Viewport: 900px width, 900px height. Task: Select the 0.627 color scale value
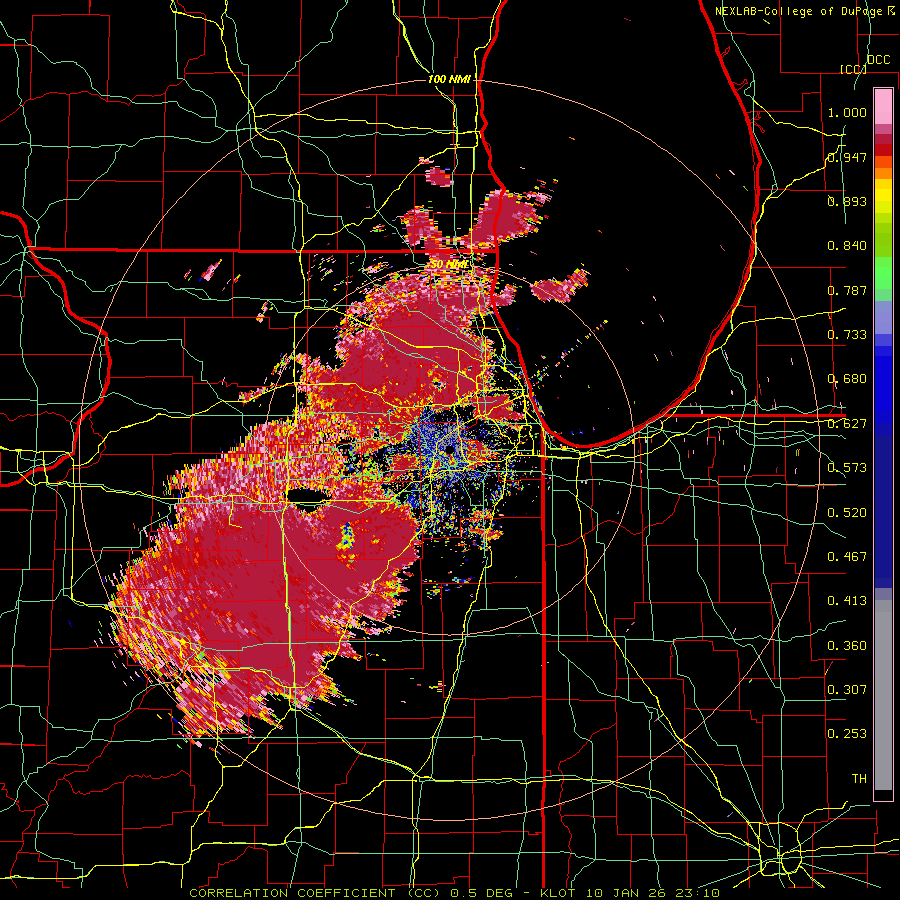coord(847,424)
